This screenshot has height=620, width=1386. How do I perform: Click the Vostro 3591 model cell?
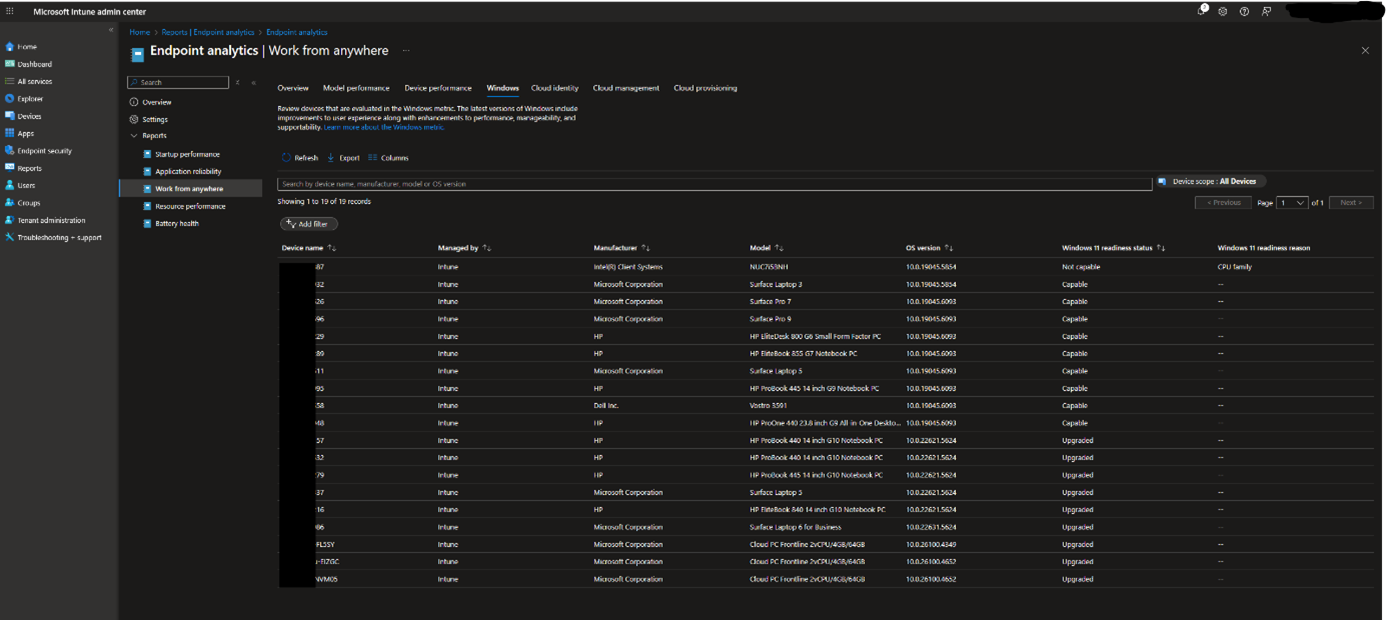coord(769,406)
